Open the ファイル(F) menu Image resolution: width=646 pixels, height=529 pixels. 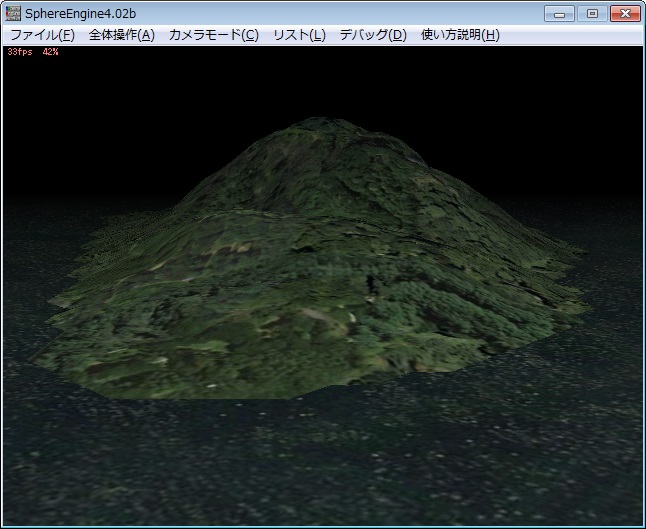[x=42, y=35]
